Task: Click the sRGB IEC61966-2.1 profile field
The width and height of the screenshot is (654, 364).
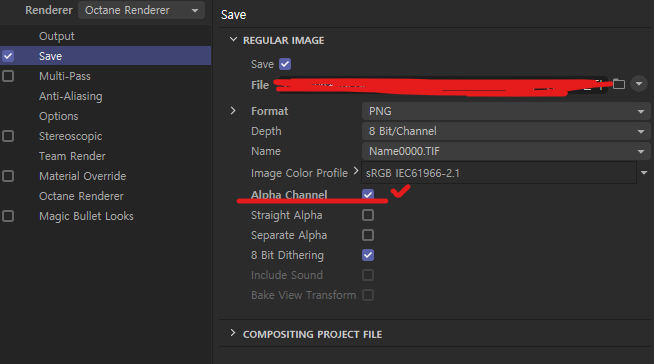Action: pos(499,173)
